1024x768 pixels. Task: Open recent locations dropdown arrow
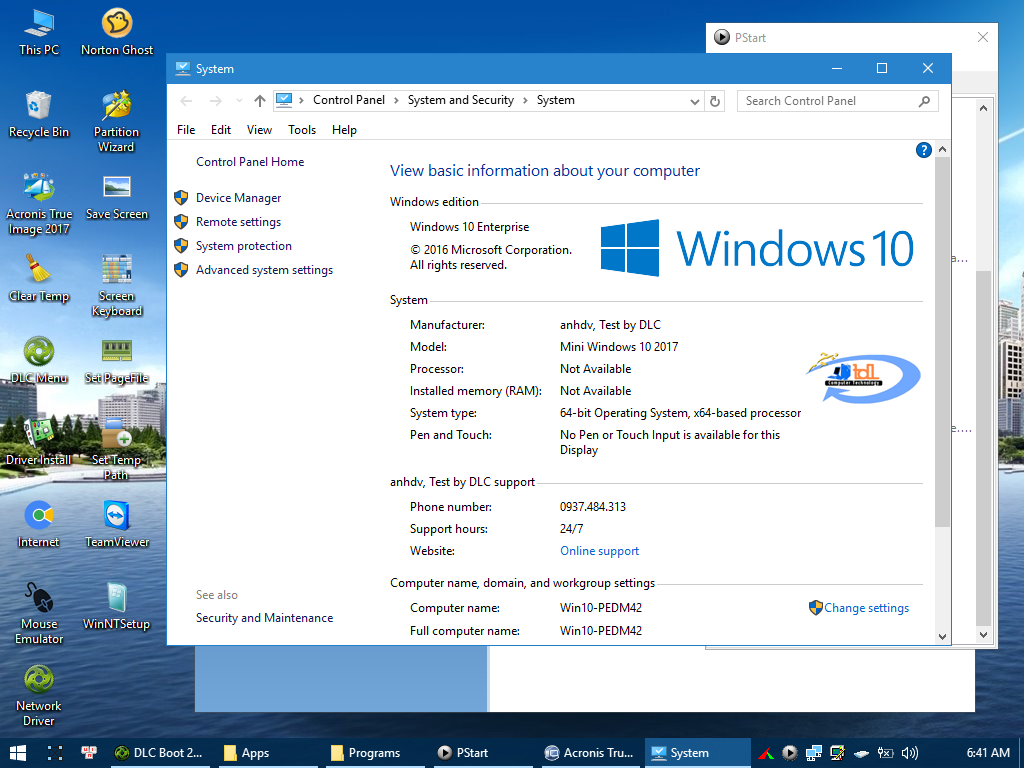point(239,101)
